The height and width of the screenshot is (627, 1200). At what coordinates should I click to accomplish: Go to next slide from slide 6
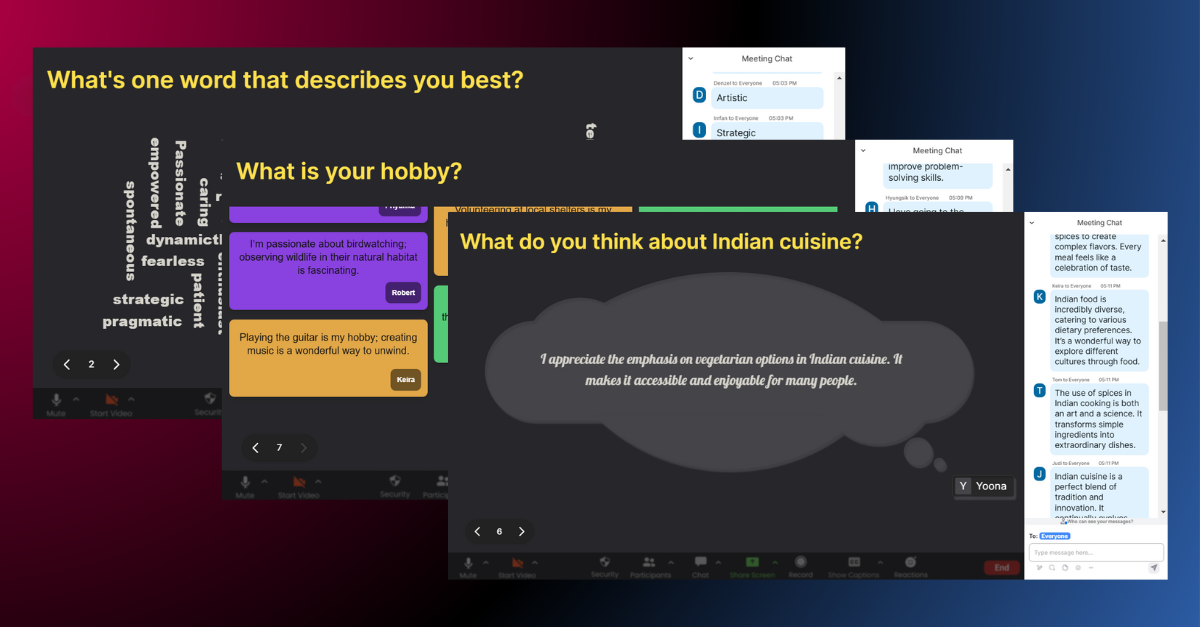pyautogui.click(x=521, y=532)
